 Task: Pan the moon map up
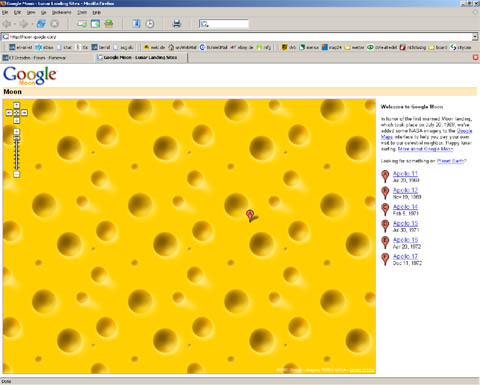pos(17,105)
